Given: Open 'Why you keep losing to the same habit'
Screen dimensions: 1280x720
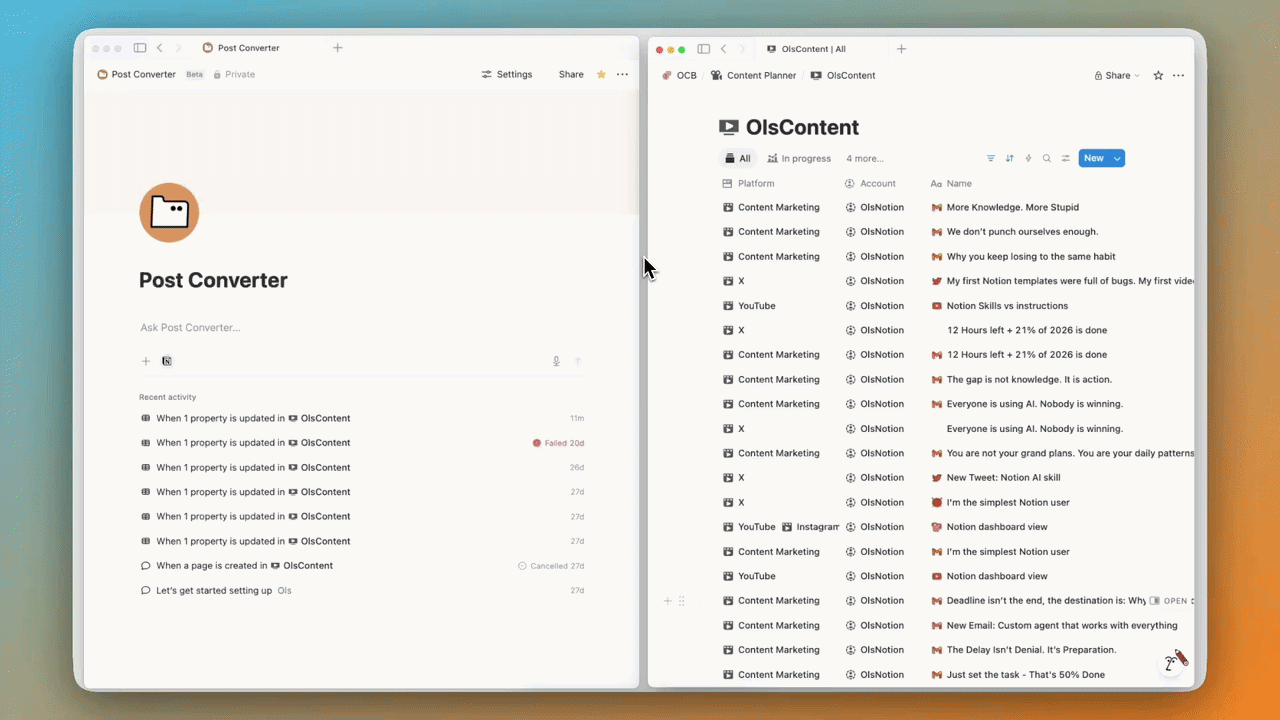Looking at the screenshot, I should [x=1031, y=256].
